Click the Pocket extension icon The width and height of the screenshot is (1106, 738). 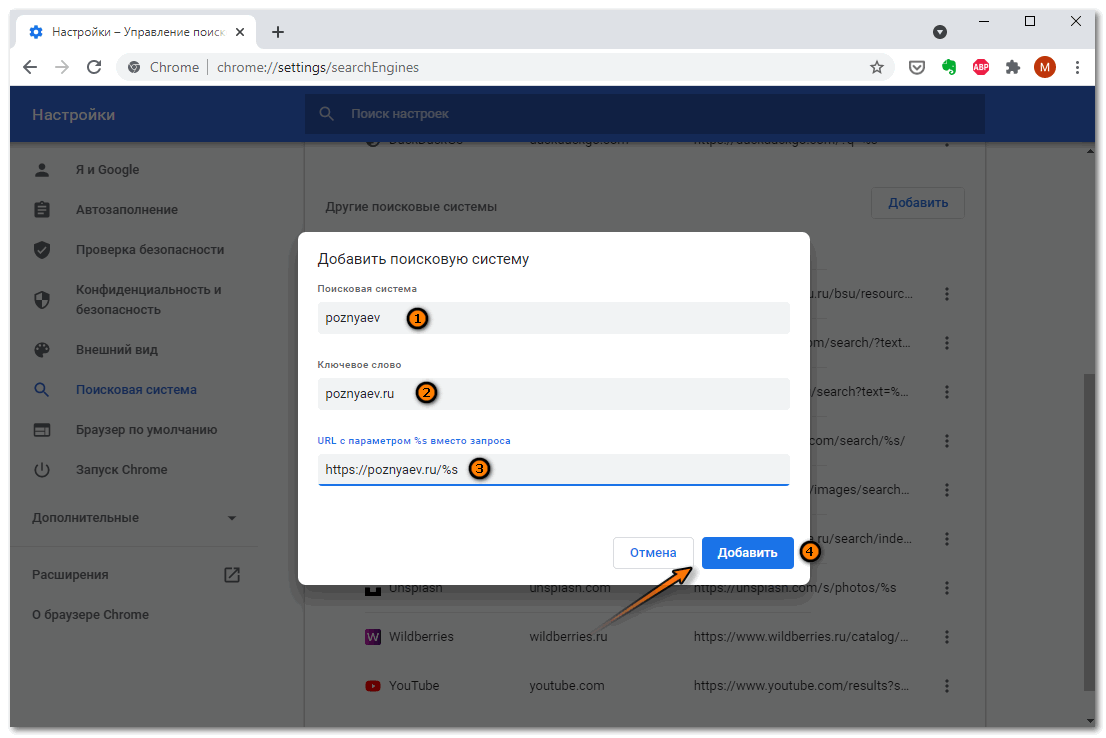tap(916, 68)
